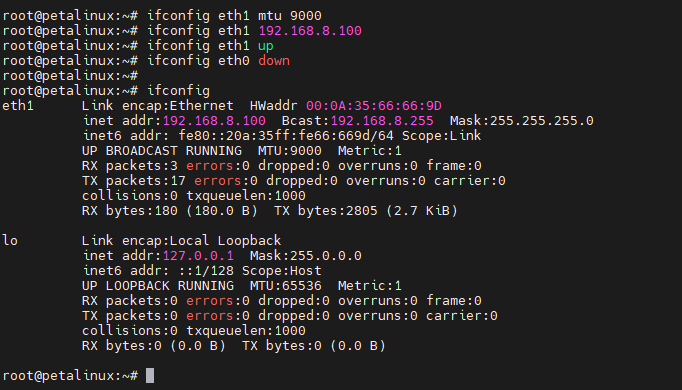
Task: Click 'TX bytes:2805 (2.7 KiB)' text
Action: coord(366,211)
